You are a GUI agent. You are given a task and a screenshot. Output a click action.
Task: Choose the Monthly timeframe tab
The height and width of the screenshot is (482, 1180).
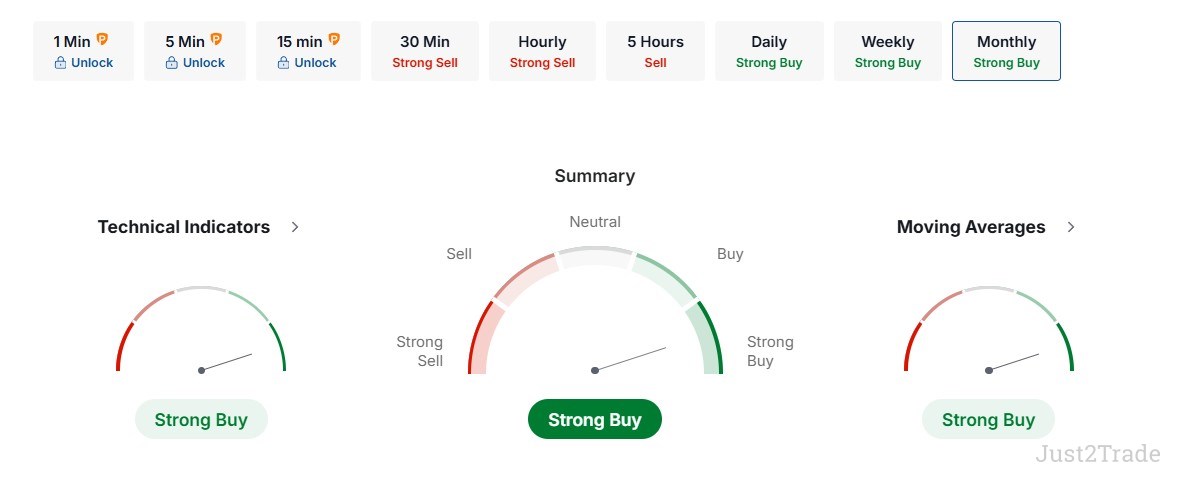click(1006, 51)
